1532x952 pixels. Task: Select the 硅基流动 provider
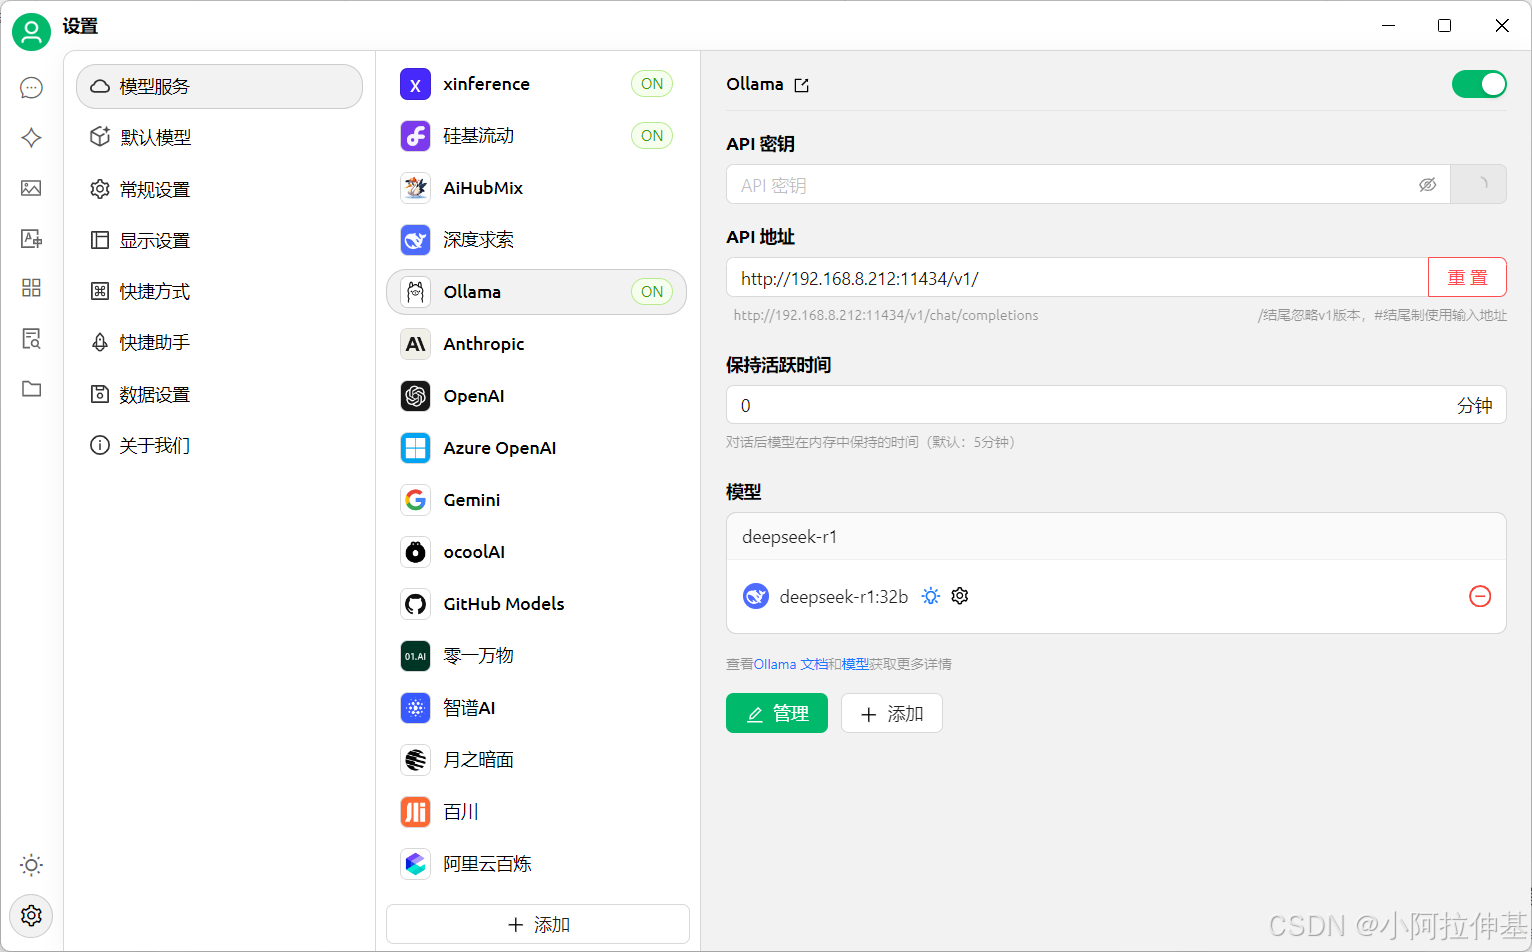coord(537,136)
